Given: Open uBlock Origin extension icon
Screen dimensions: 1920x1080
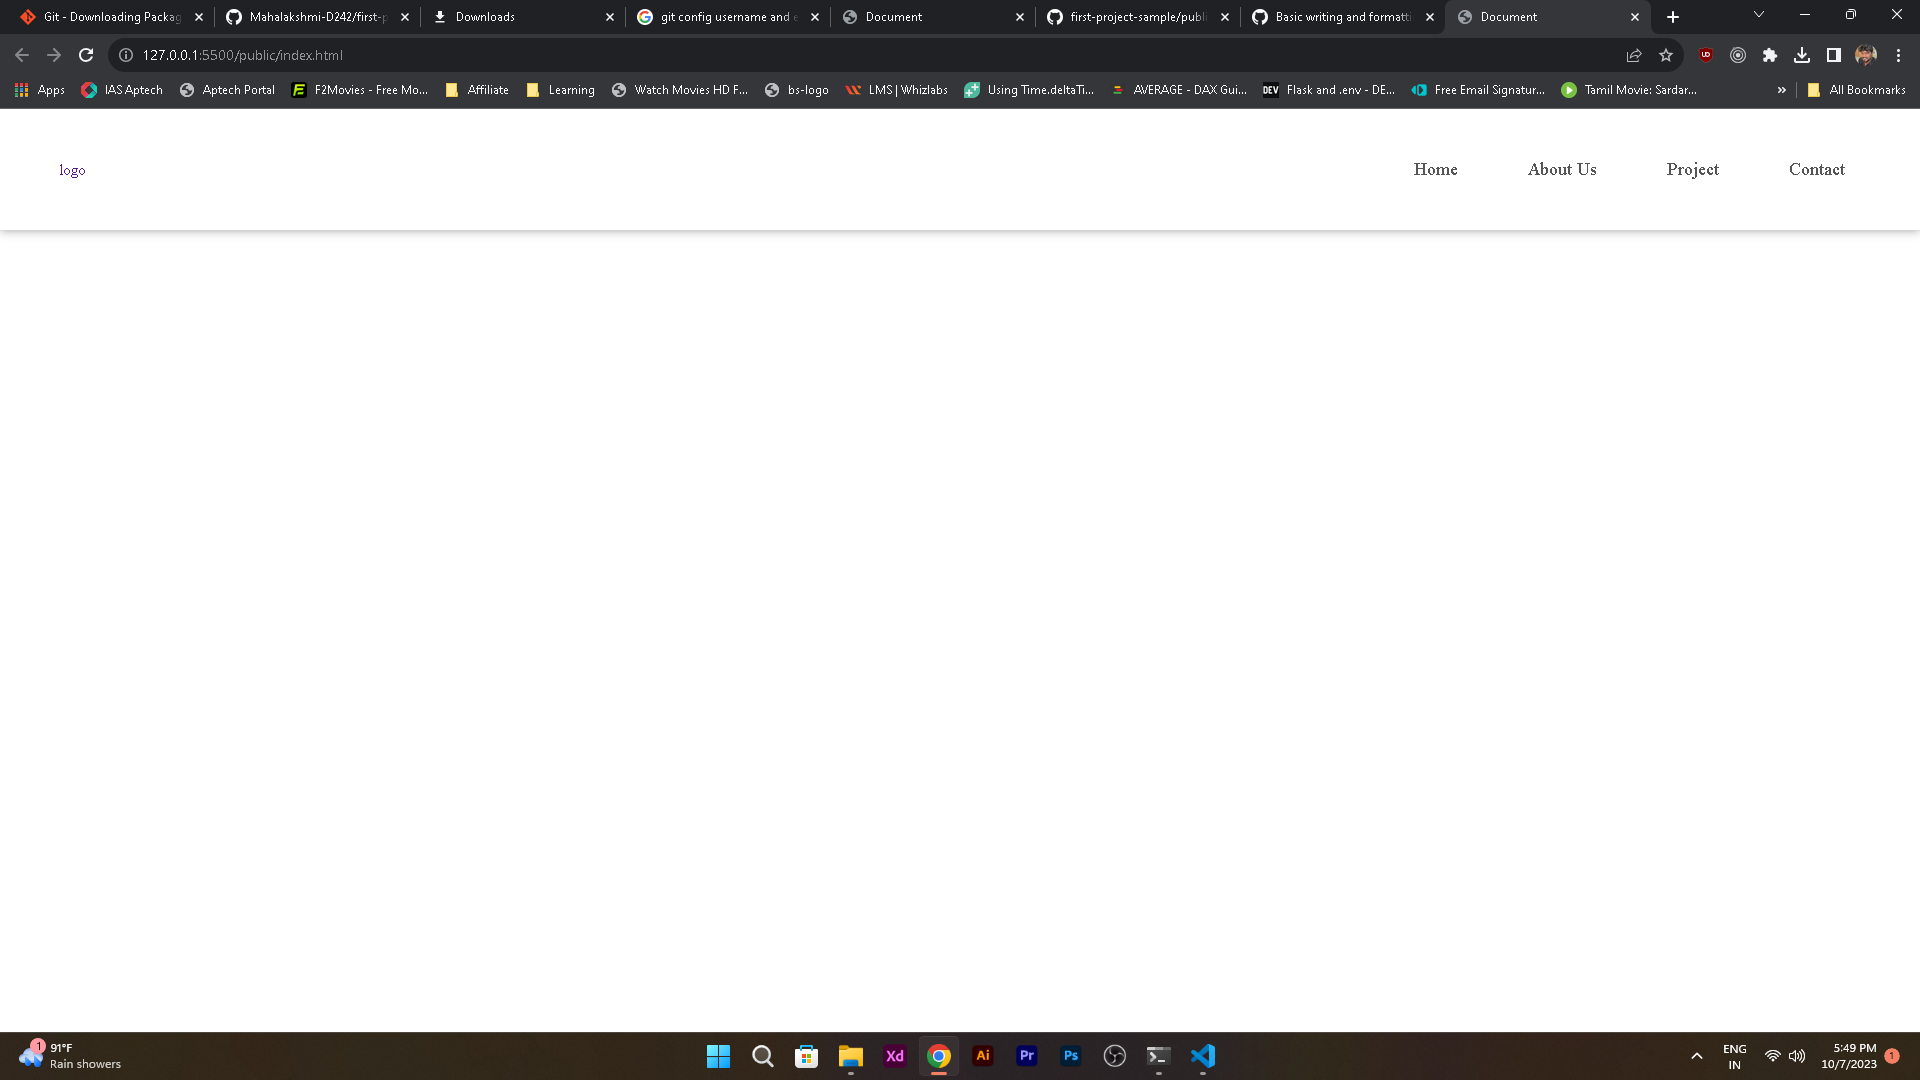Looking at the screenshot, I should (1706, 55).
